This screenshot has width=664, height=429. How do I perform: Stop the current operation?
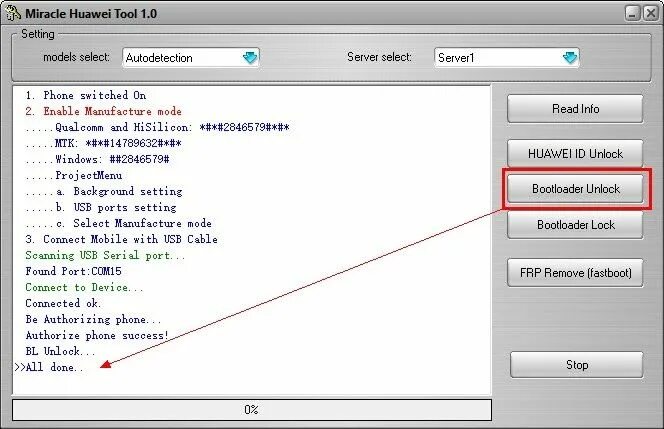pos(576,365)
